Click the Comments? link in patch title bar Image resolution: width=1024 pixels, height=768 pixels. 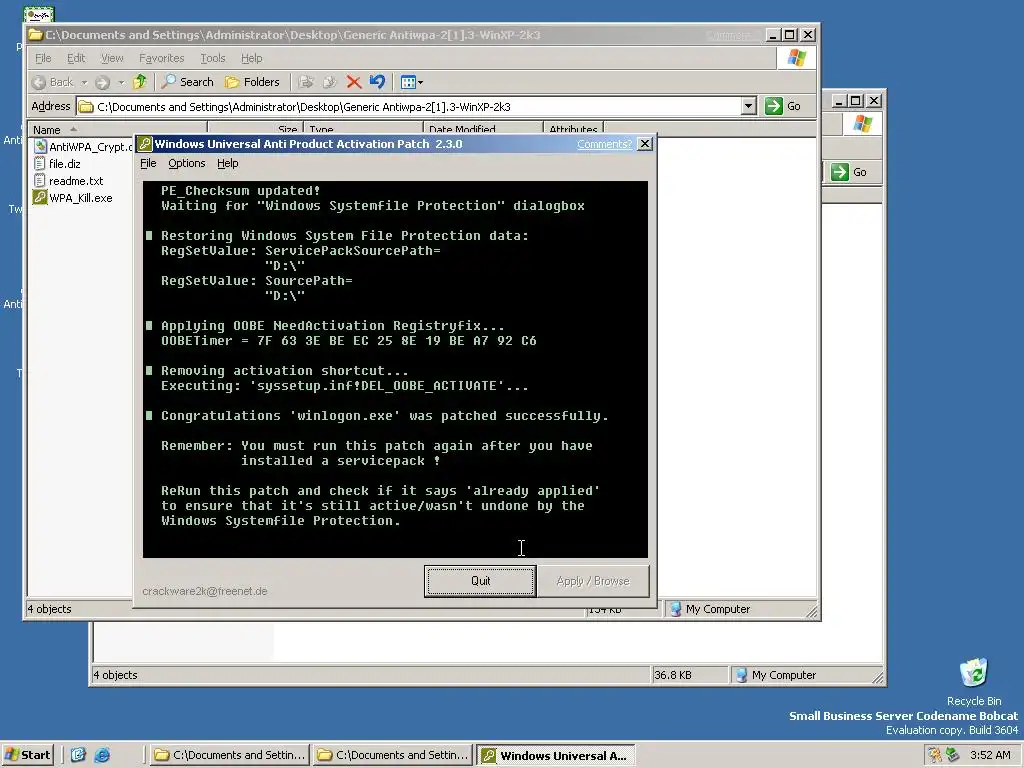pyautogui.click(x=604, y=144)
